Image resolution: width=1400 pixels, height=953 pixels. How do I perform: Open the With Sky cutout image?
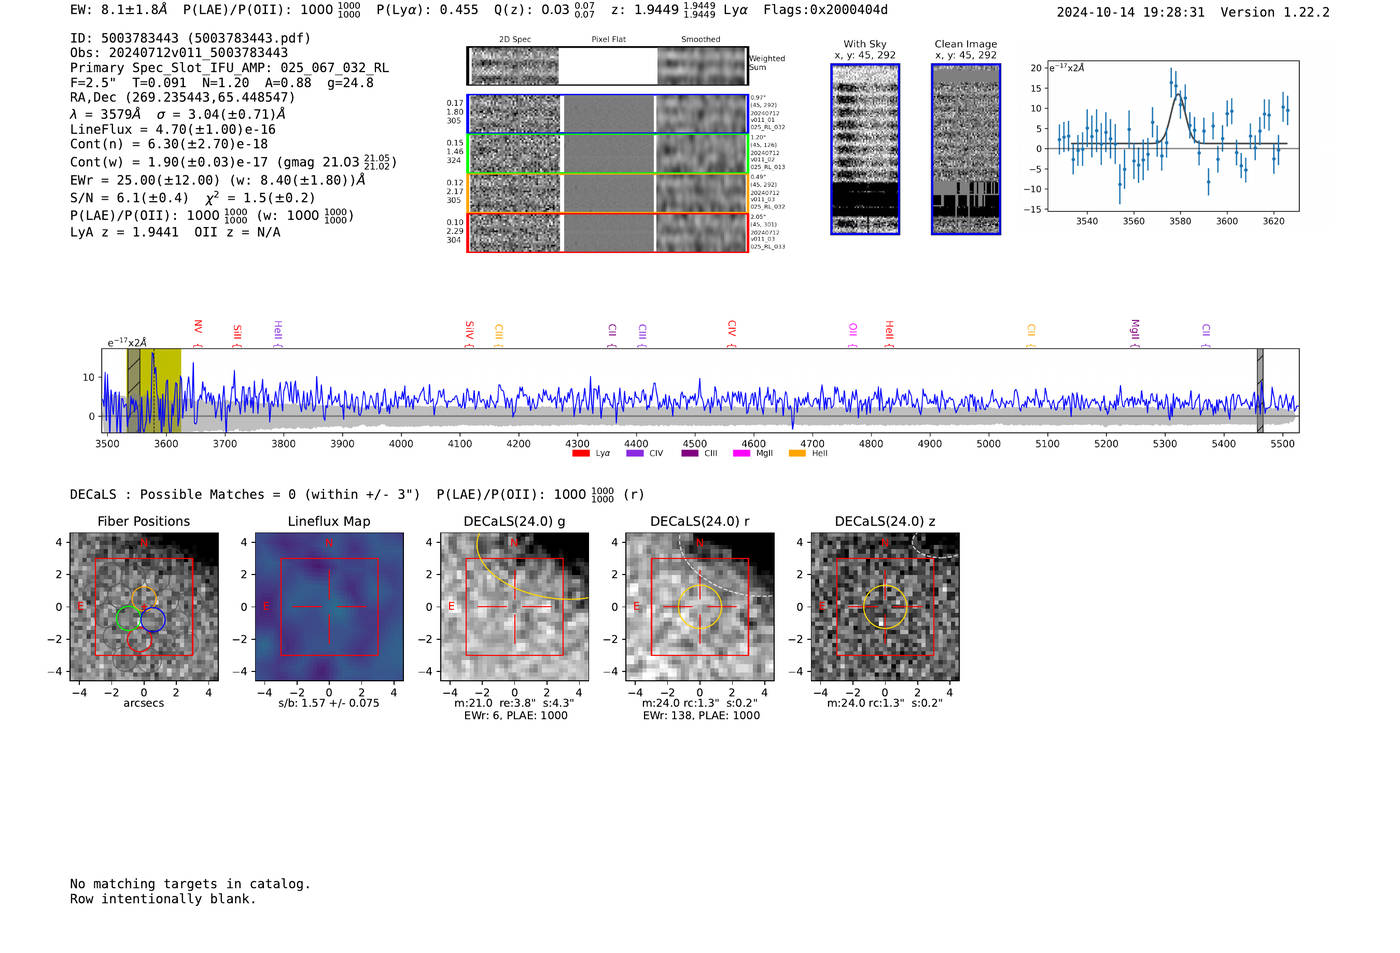pos(865,149)
